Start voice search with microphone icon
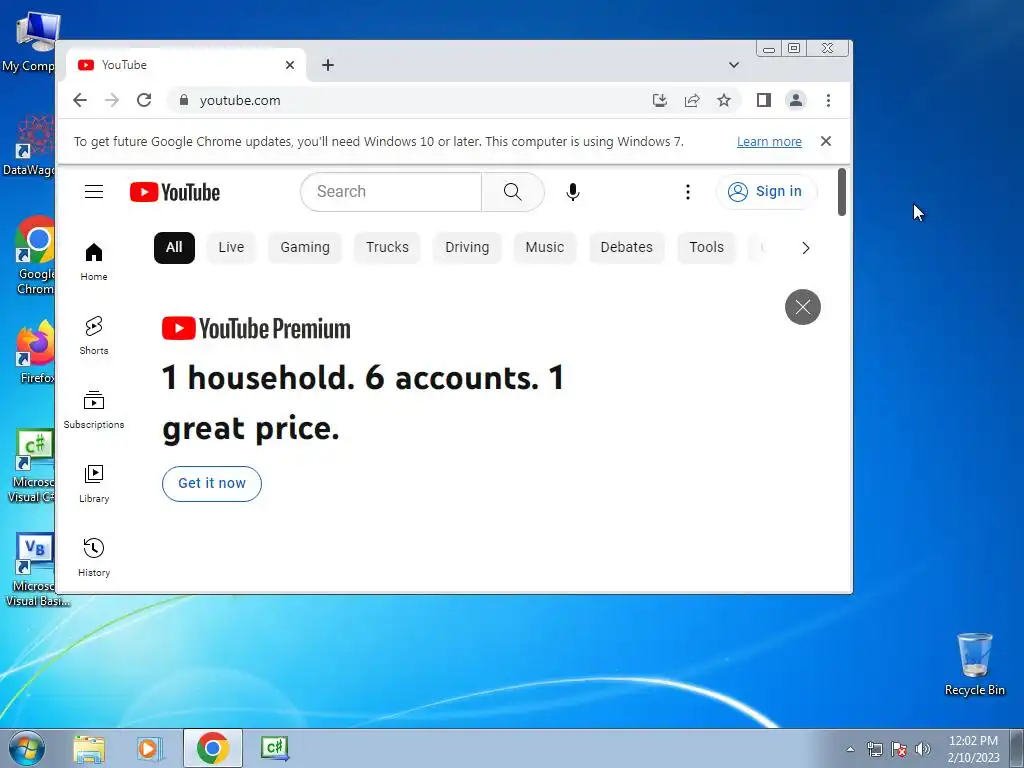 [x=573, y=191]
